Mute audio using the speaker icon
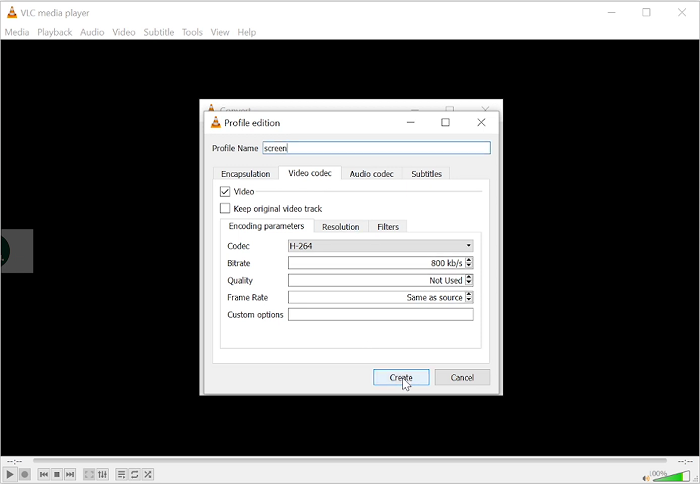This screenshot has width=700, height=484. [x=646, y=478]
